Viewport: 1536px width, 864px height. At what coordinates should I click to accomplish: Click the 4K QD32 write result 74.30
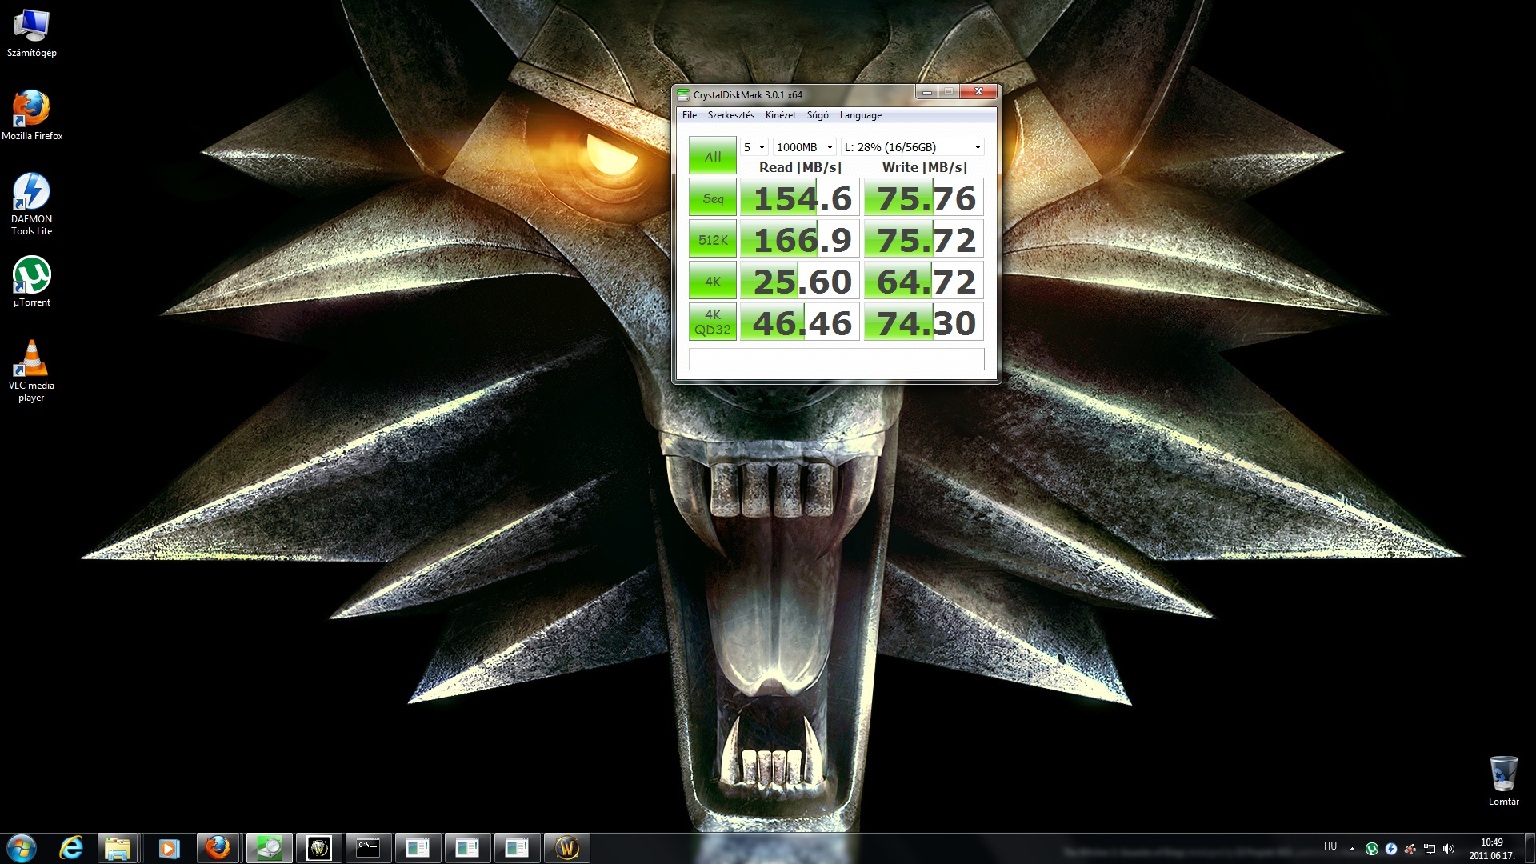924,322
